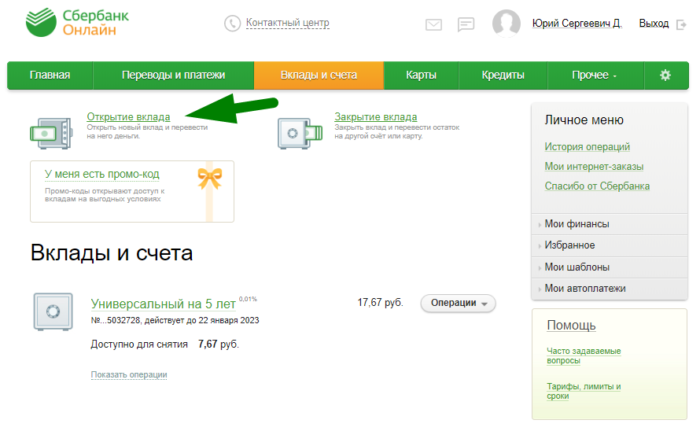Click the Сбербанк Онлайн logo
The height and width of the screenshot is (431, 700).
click(70, 23)
